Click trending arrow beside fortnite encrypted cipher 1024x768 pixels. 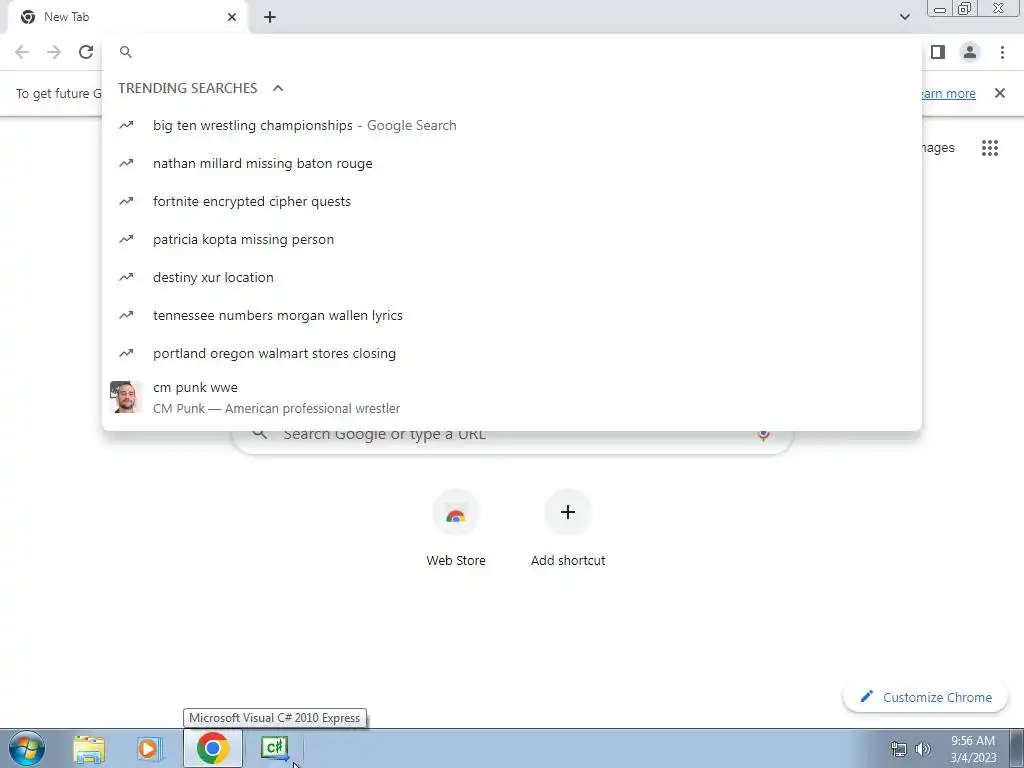(126, 201)
